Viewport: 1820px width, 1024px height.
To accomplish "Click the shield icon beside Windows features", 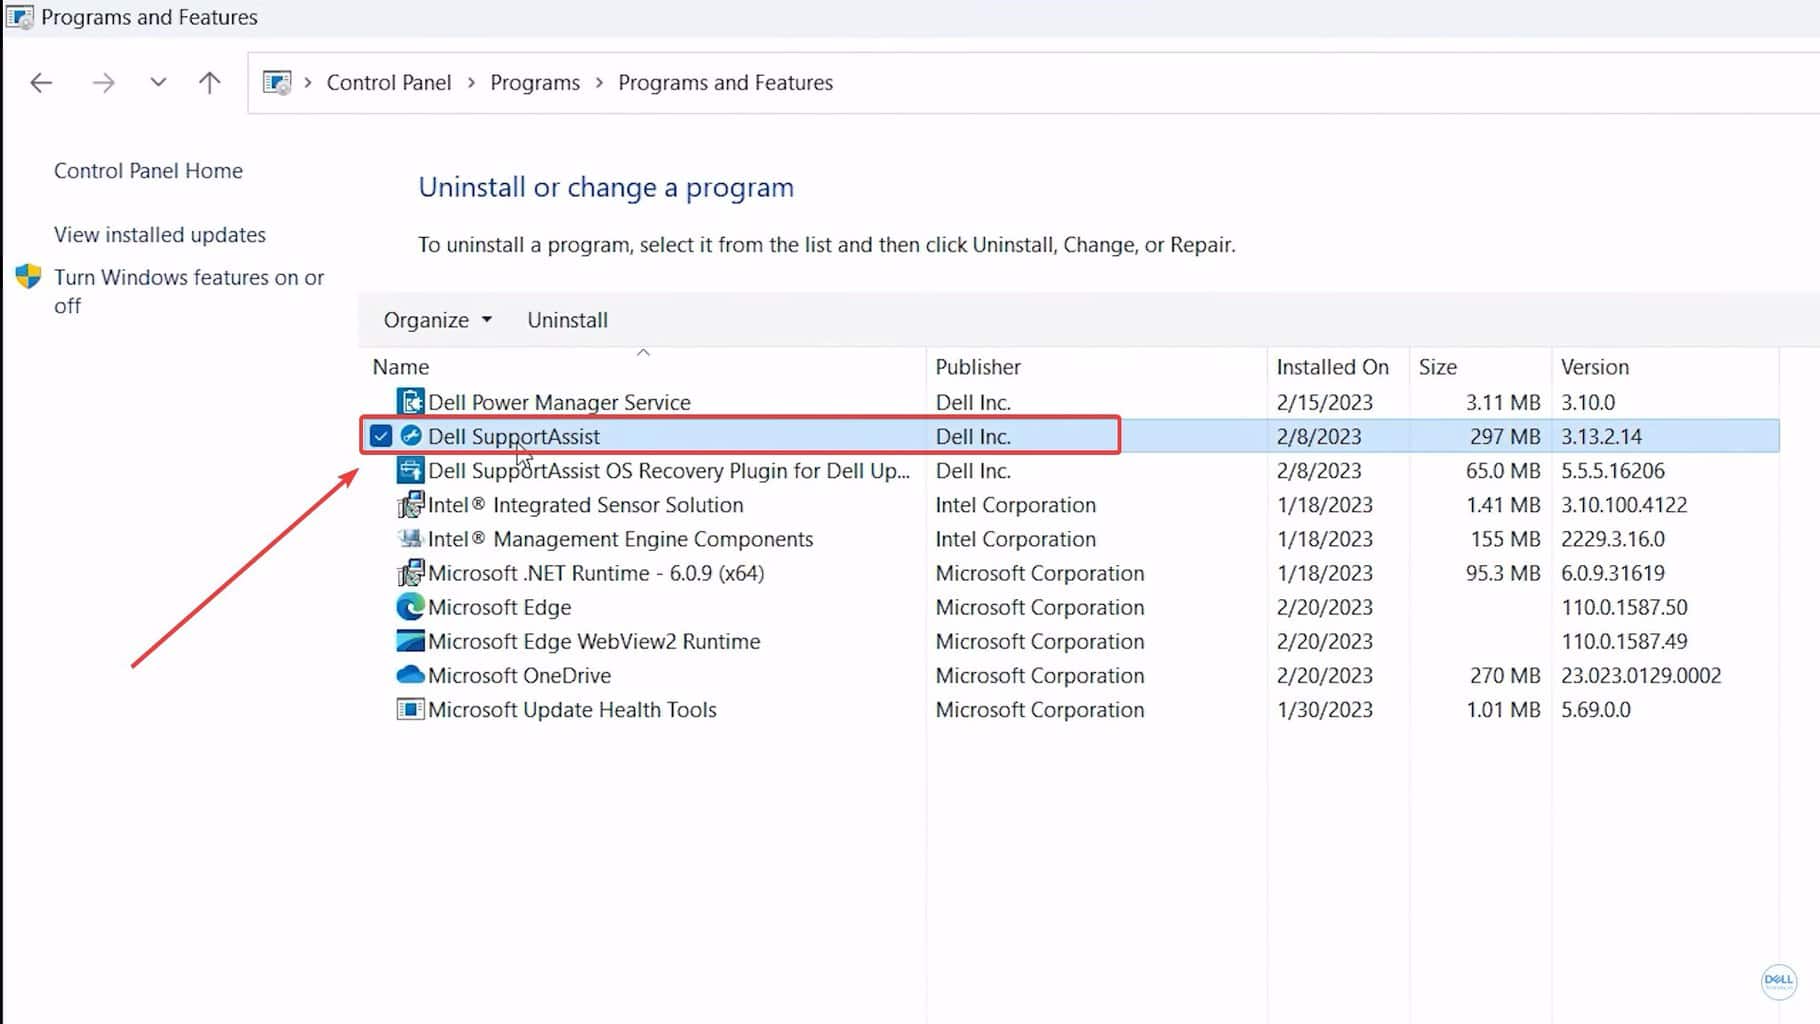I will pos(28,277).
